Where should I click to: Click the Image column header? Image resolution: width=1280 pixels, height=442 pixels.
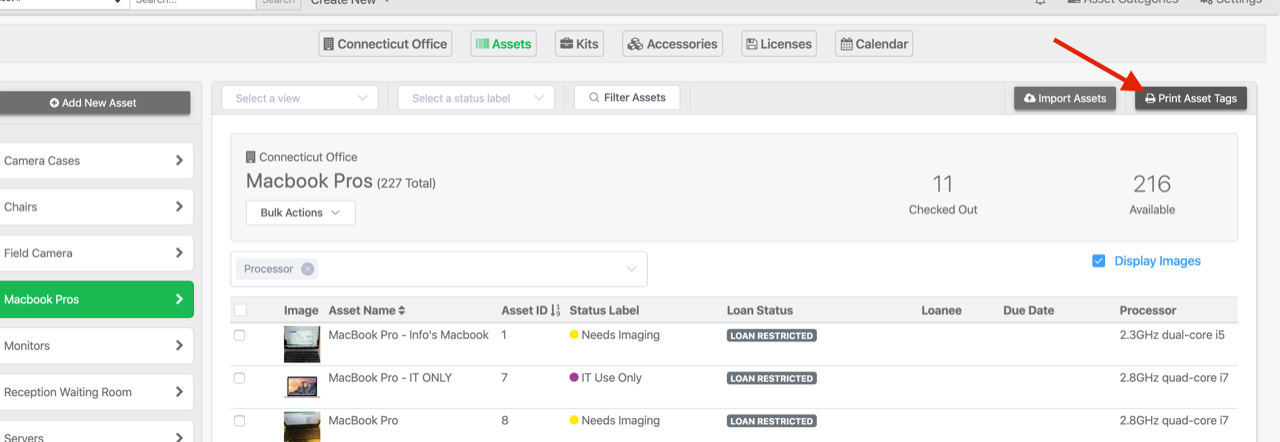[x=301, y=311]
